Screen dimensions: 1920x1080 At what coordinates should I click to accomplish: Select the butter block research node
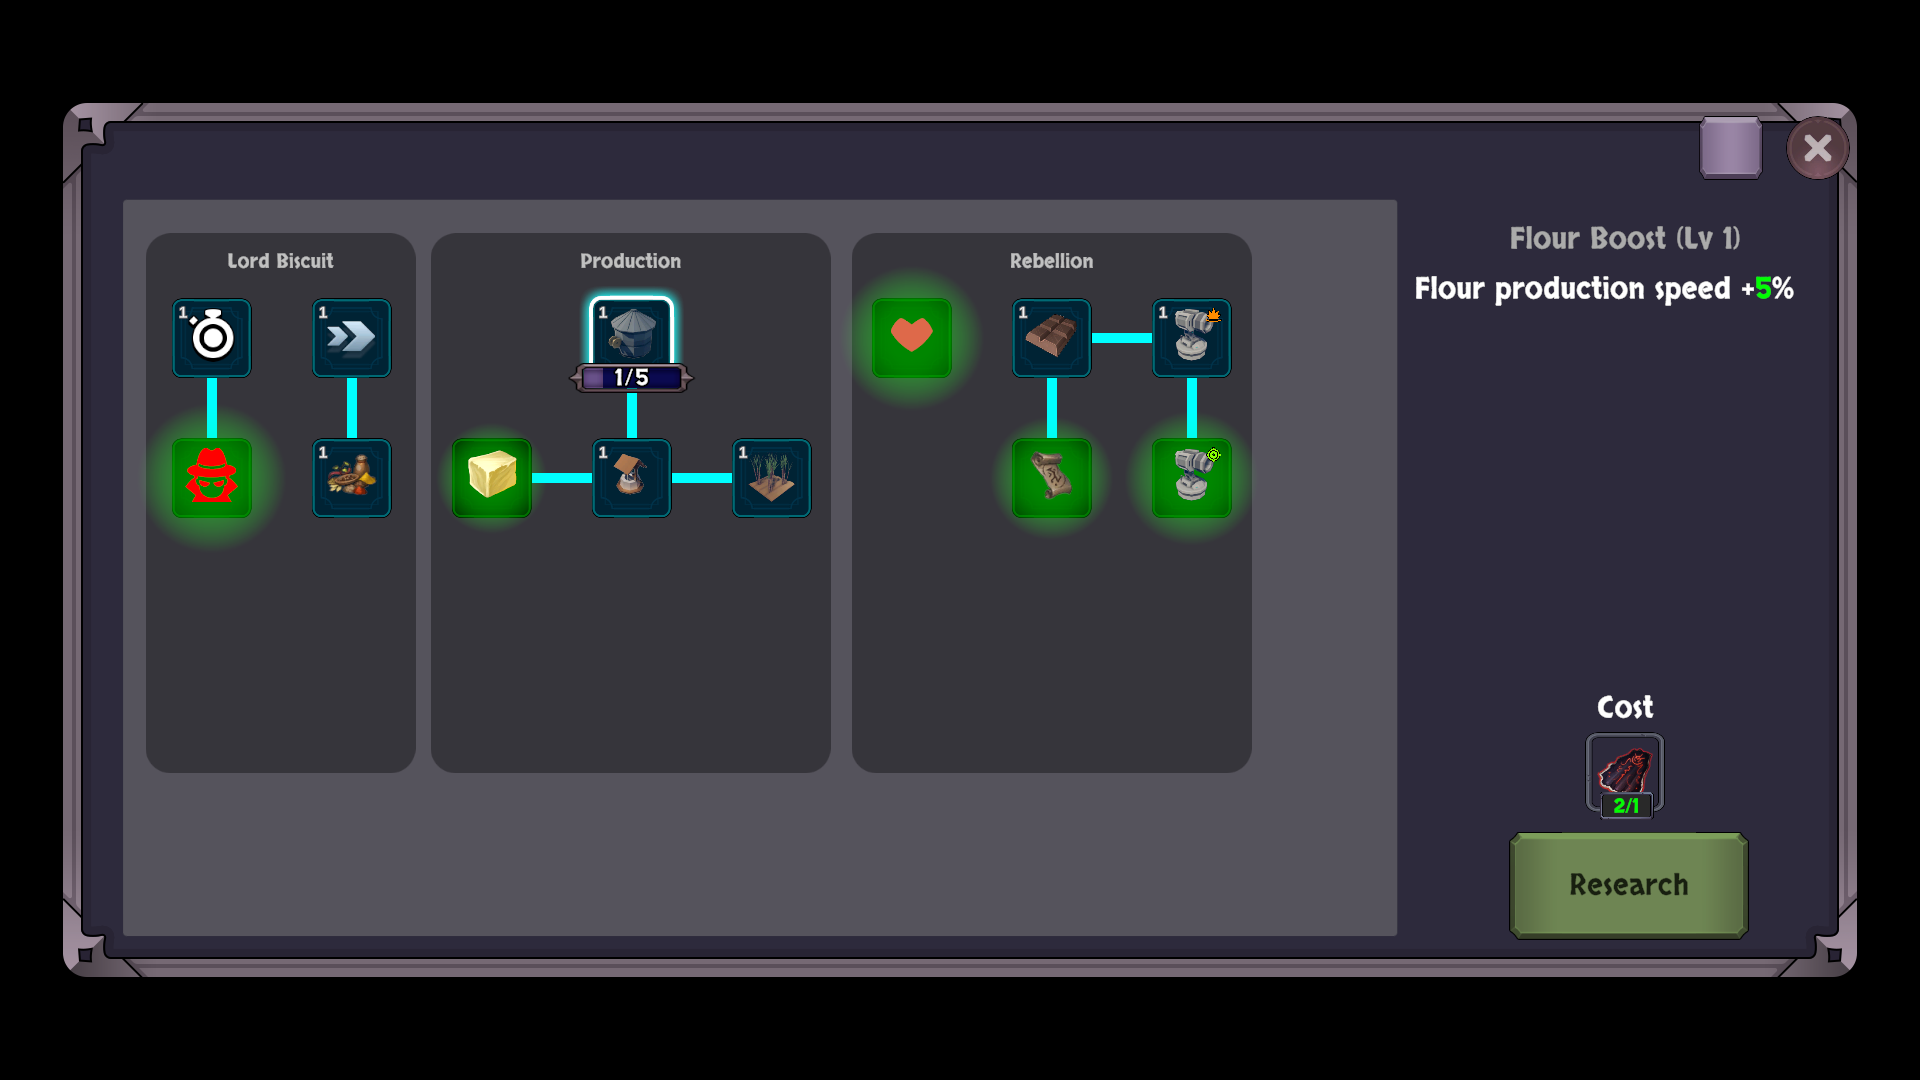(492, 478)
